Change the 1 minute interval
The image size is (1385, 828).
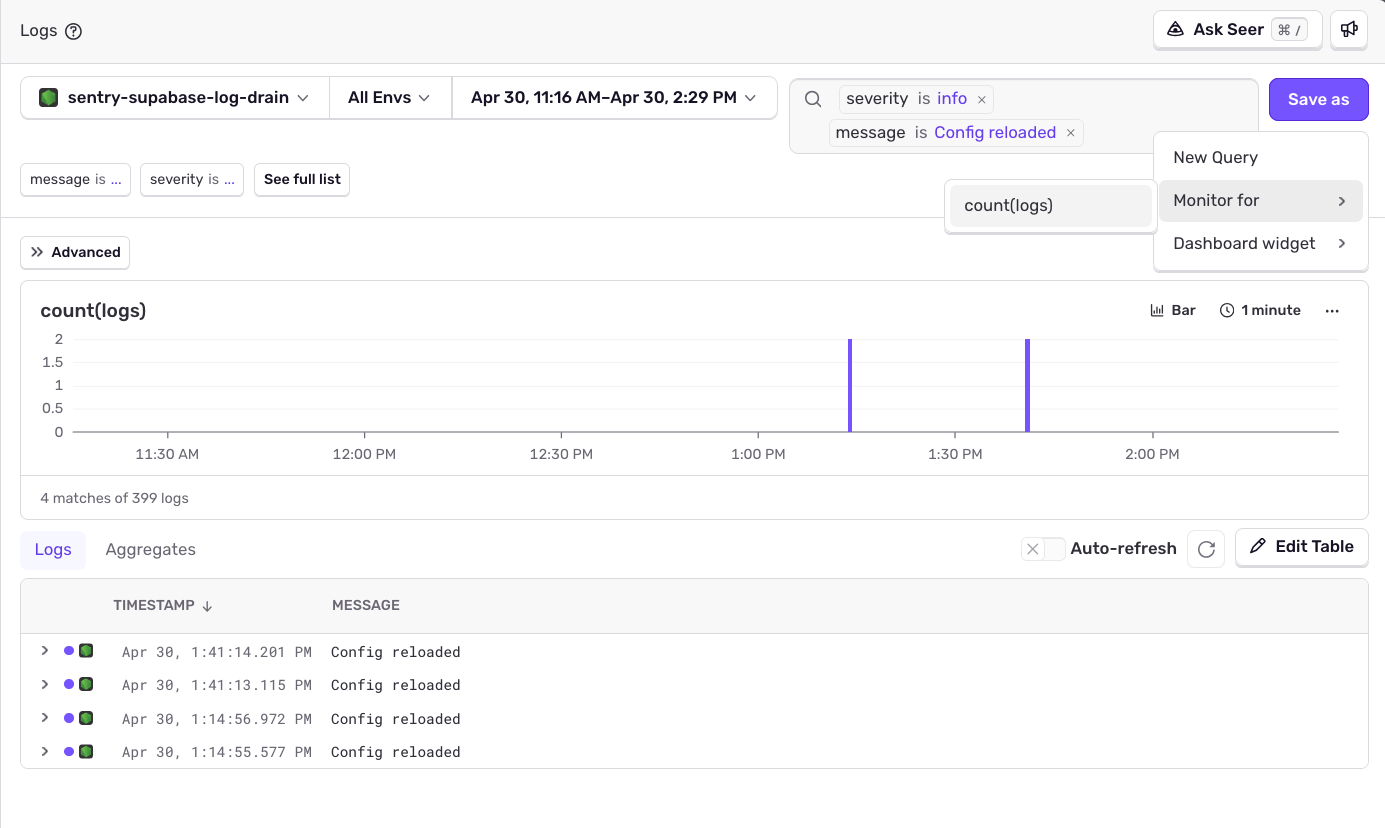(x=1260, y=310)
